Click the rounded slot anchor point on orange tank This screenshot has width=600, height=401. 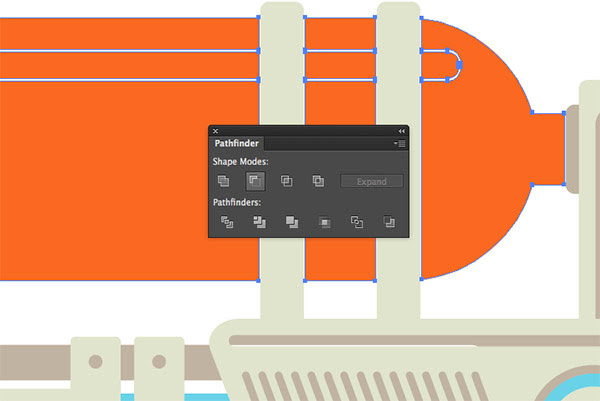pyautogui.click(x=459, y=65)
